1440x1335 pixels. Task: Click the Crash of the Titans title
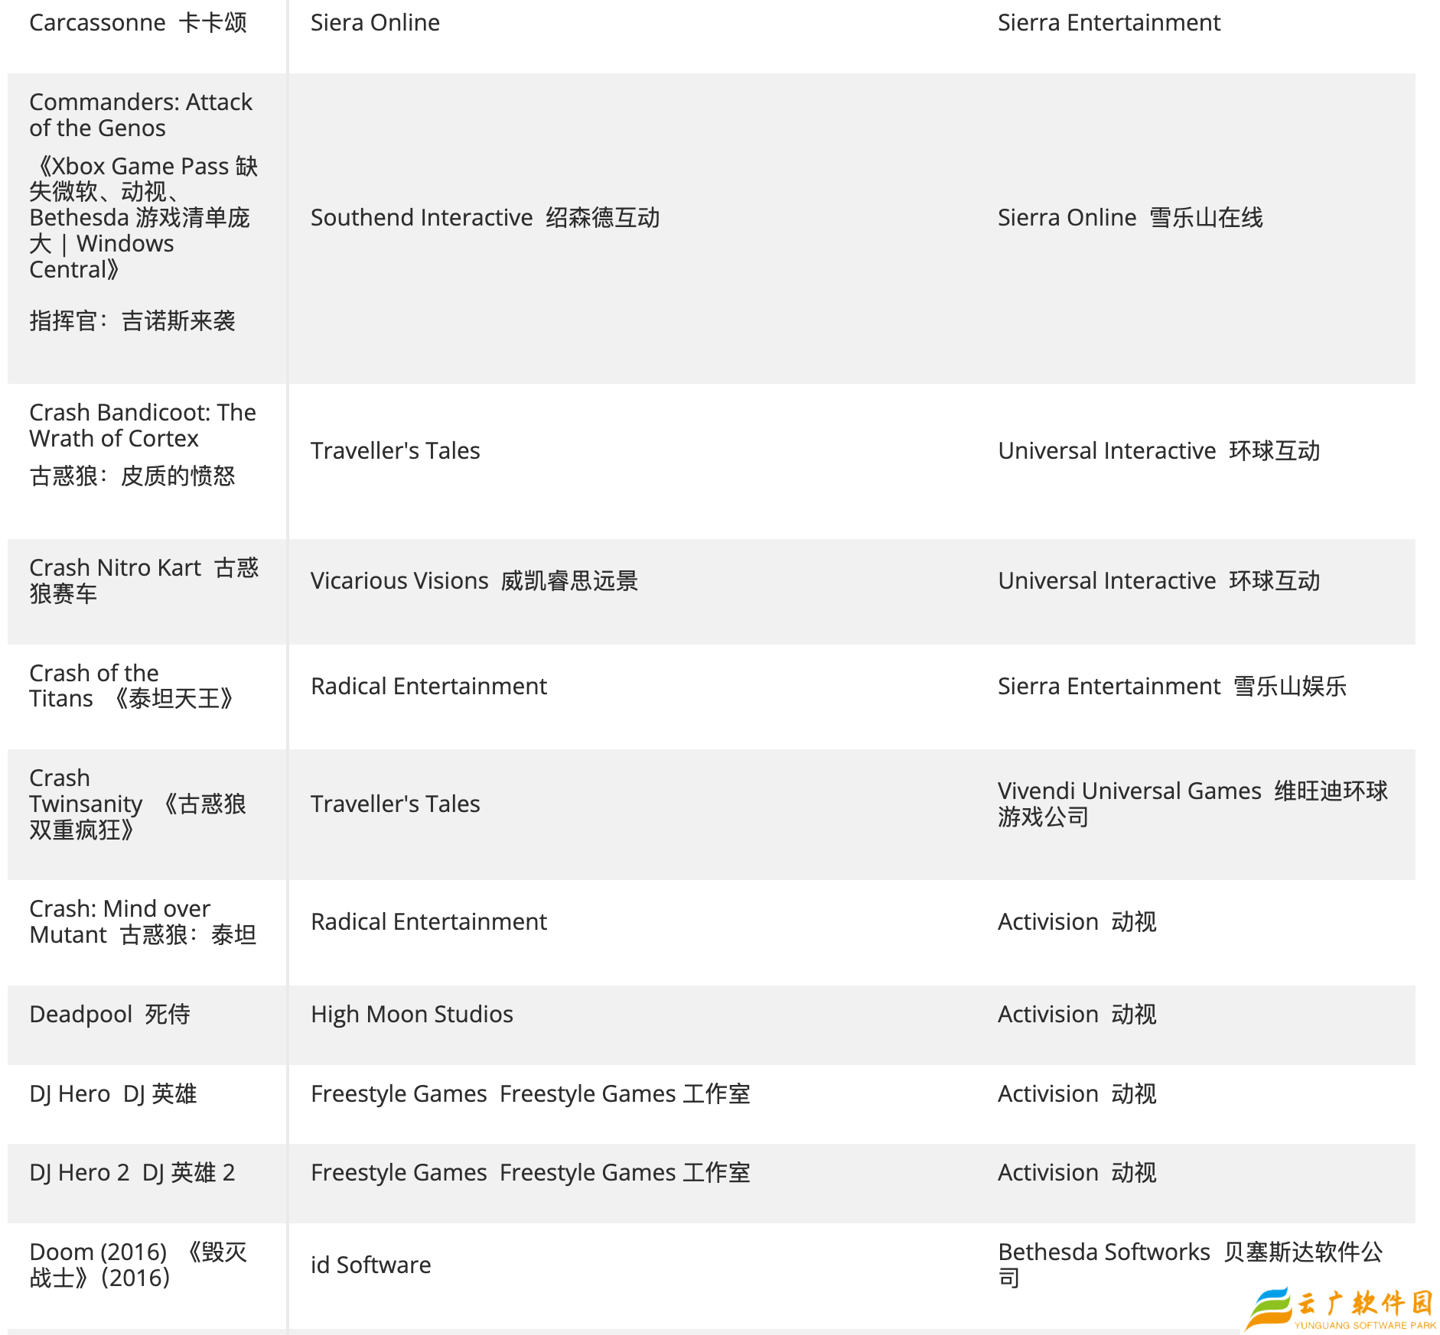[x=131, y=686]
